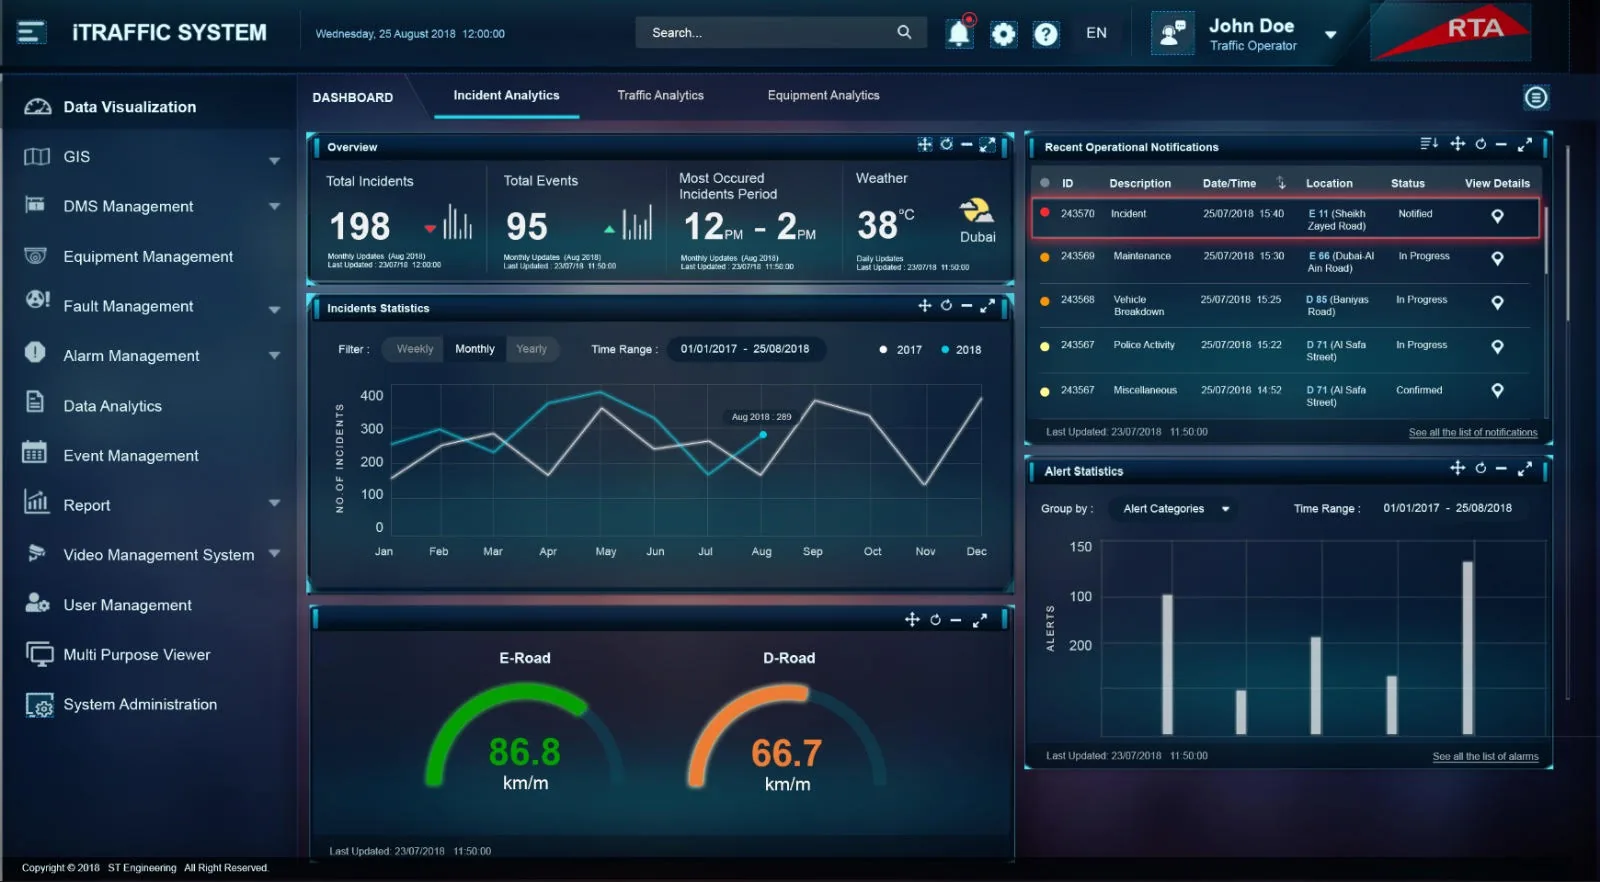Expand the Alarm Management menu
Viewport: 1600px width, 882px height.
click(x=274, y=356)
